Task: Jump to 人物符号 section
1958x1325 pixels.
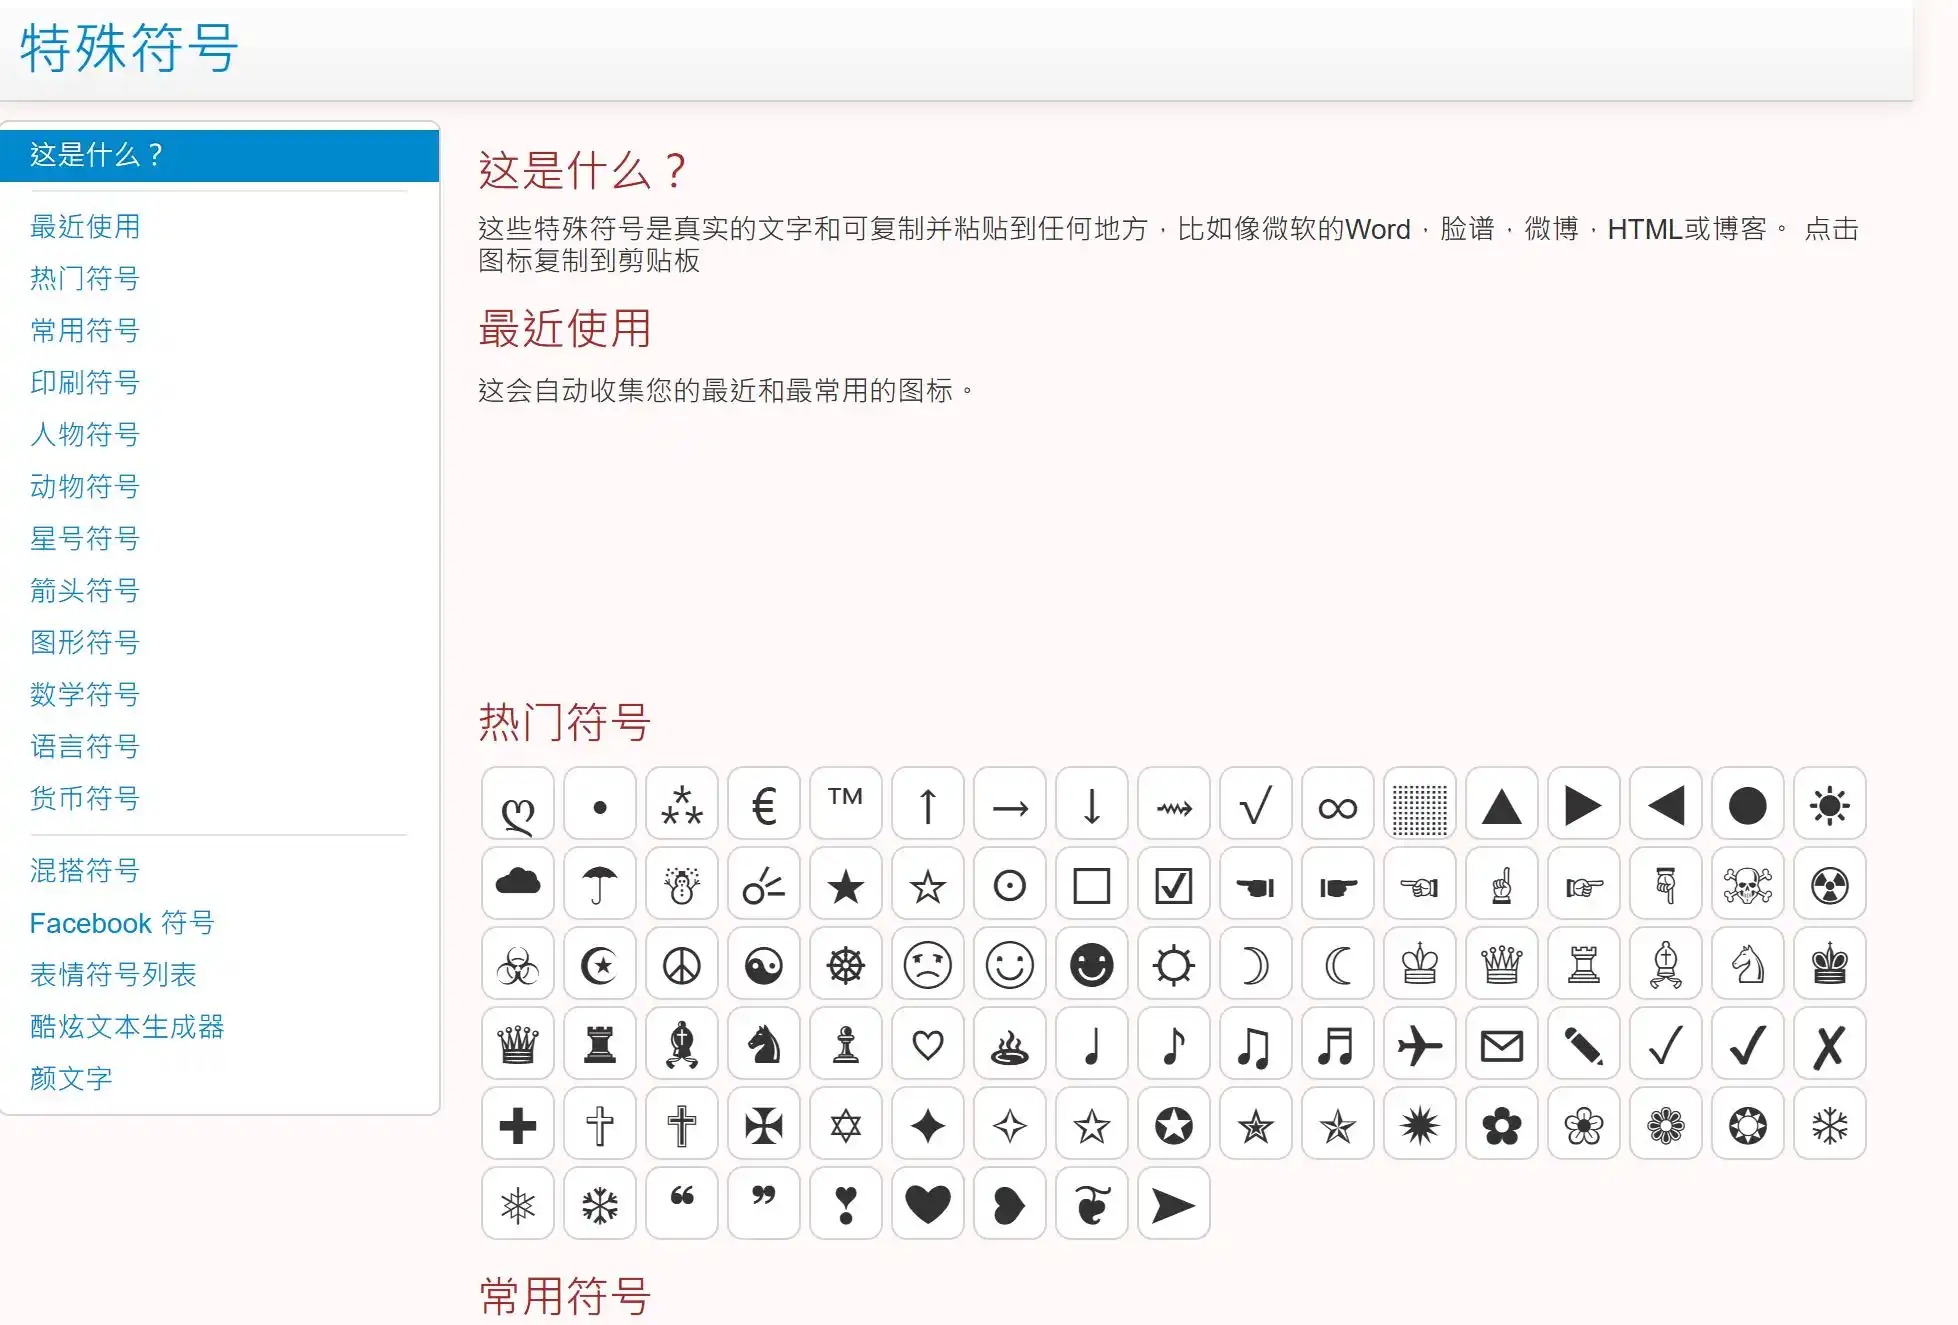Action: [x=85, y=435]
